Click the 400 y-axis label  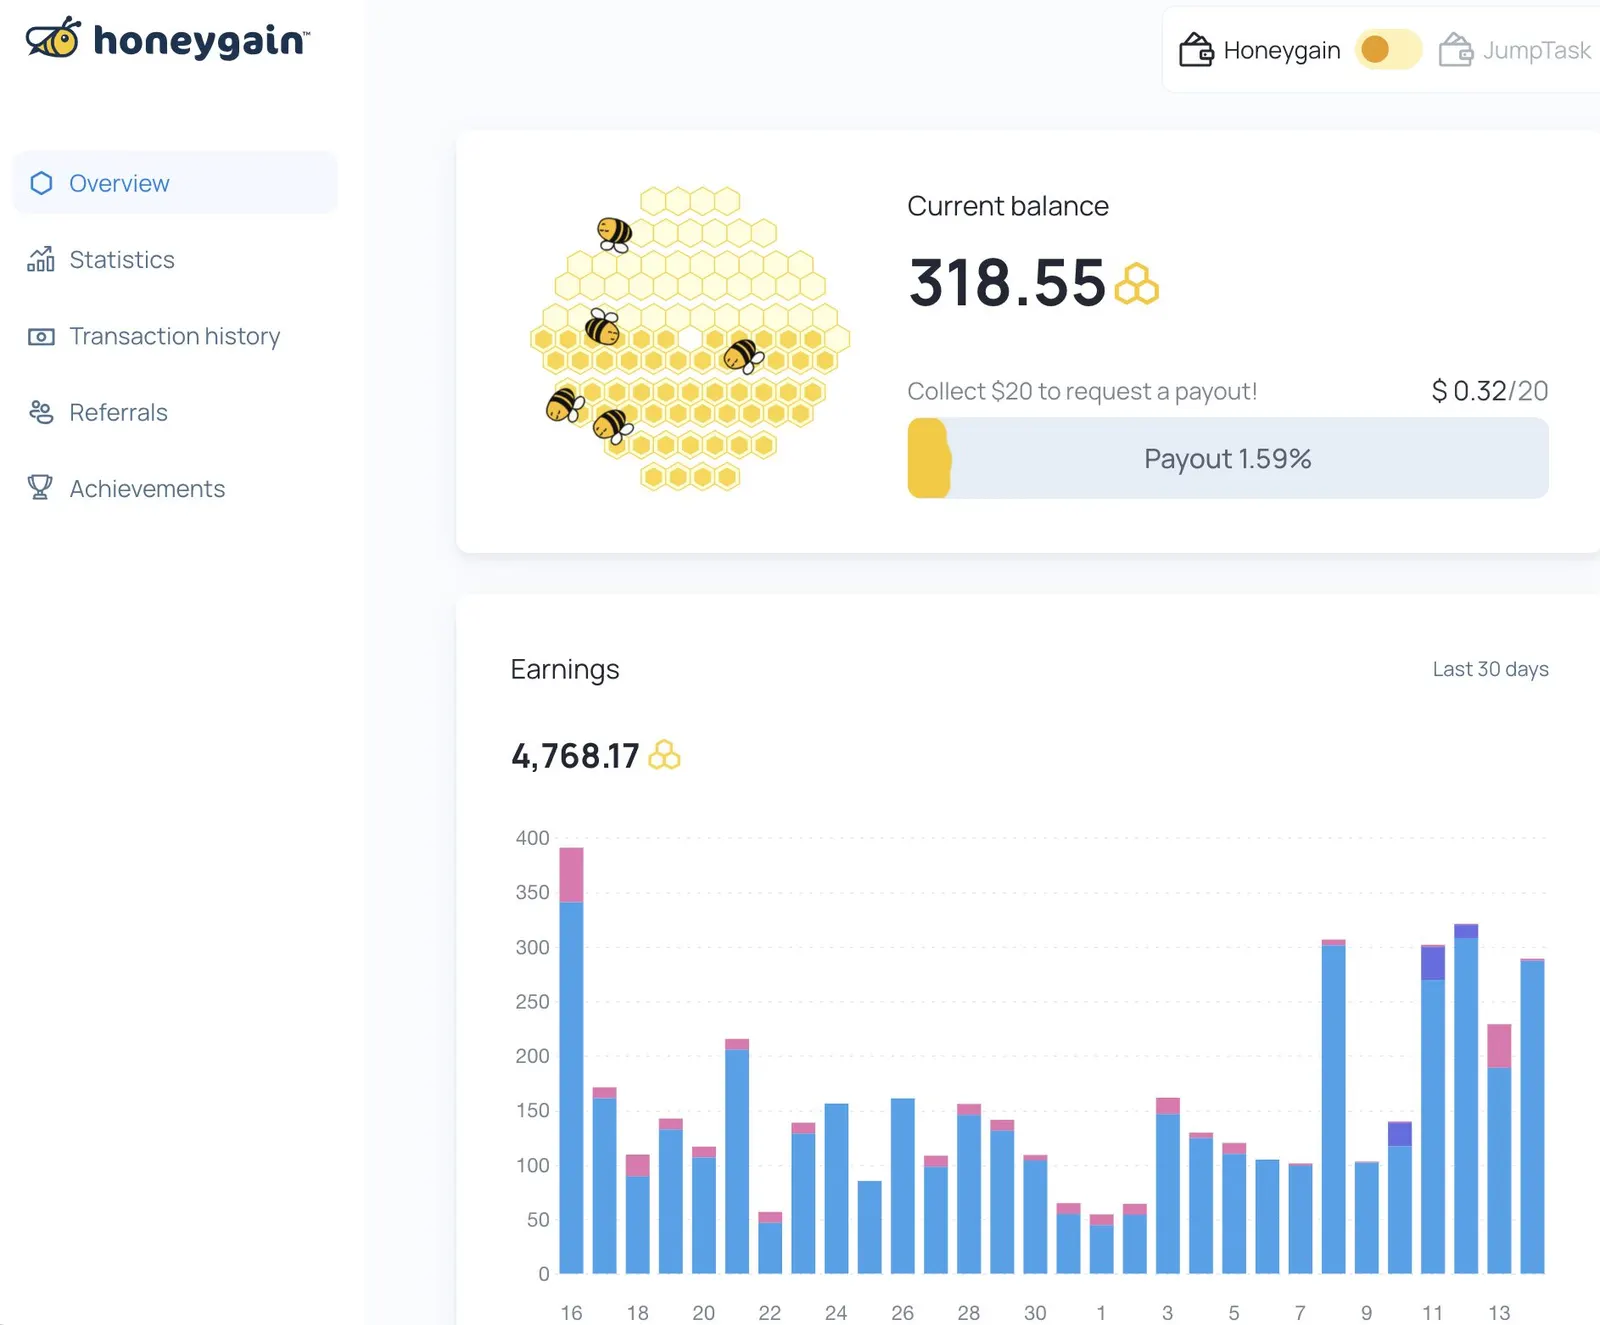[532, 838]
